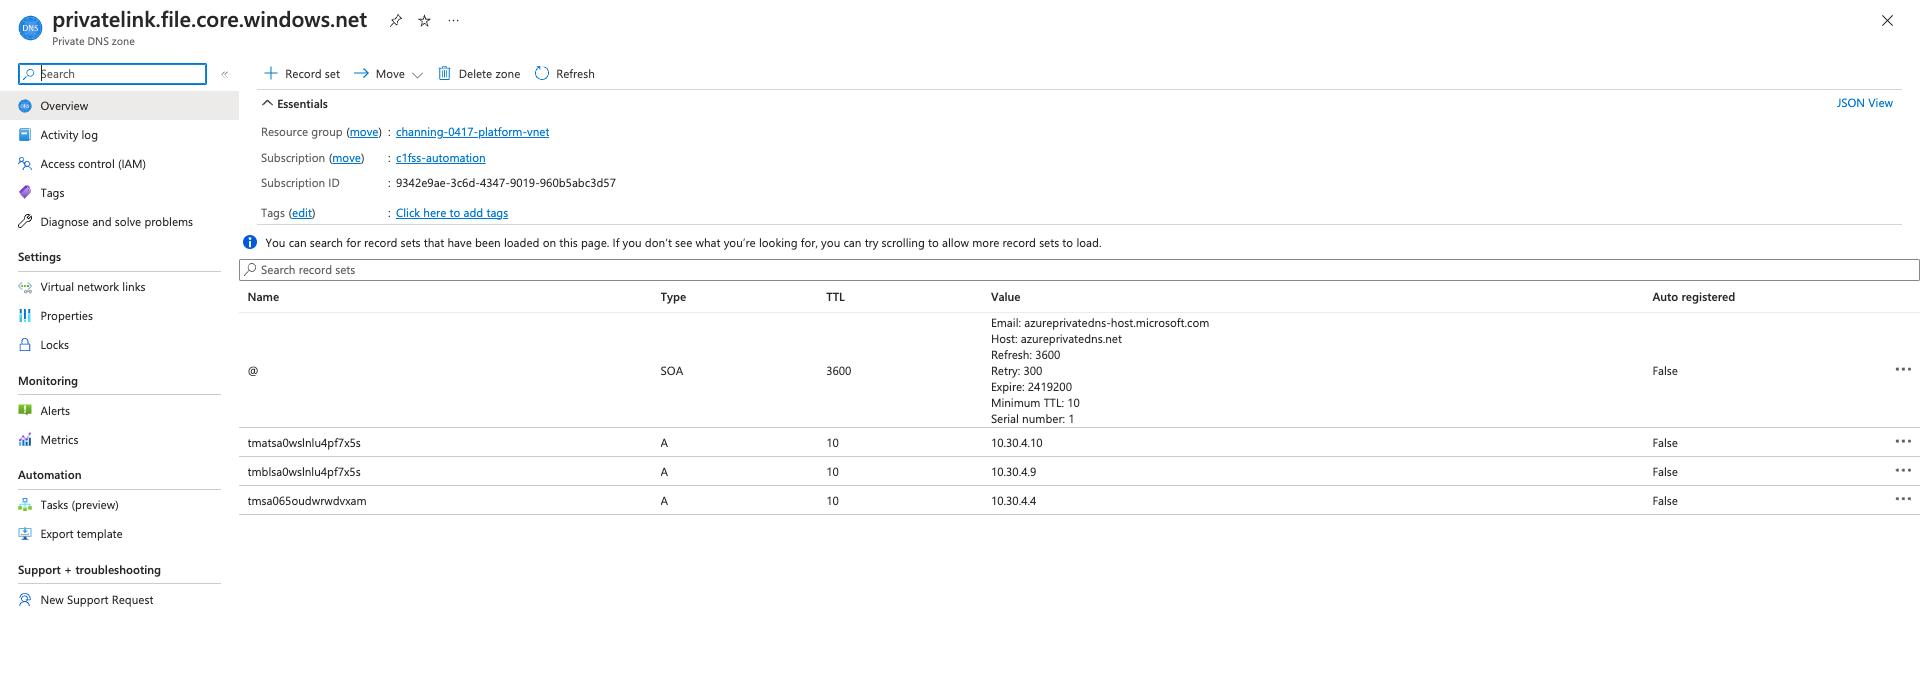This screenshot has height=686, width=1920.
Task: Click the Refresh icon in toolbar
Action: (542, 74)
